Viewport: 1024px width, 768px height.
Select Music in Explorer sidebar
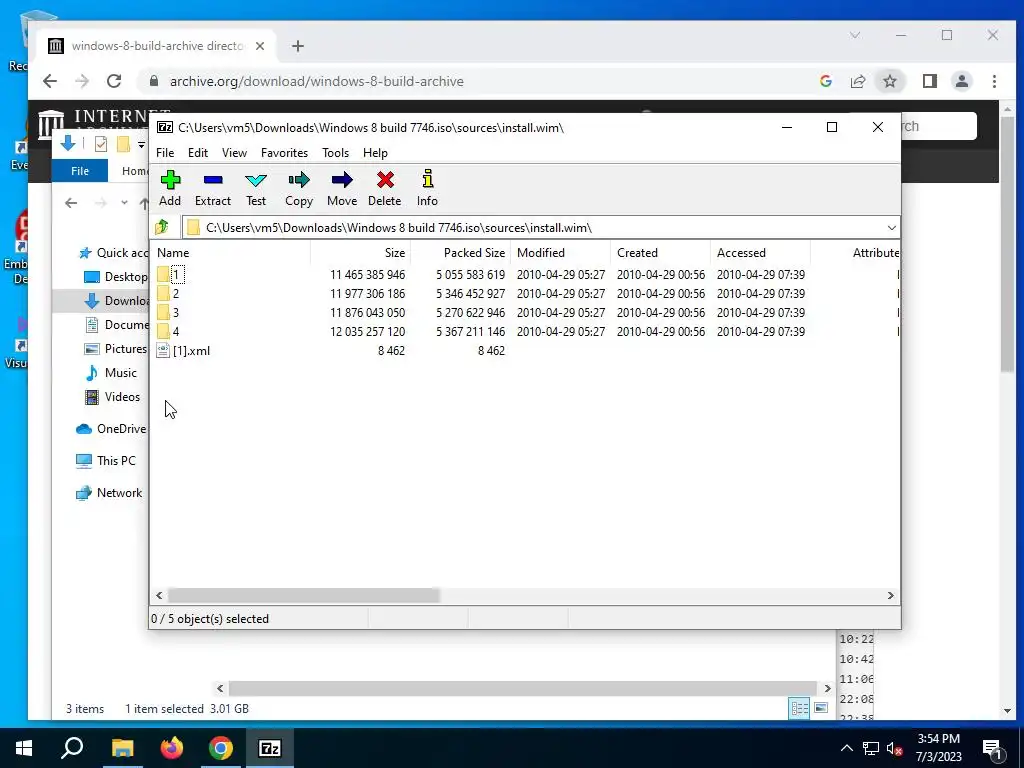tap(111, 373)
